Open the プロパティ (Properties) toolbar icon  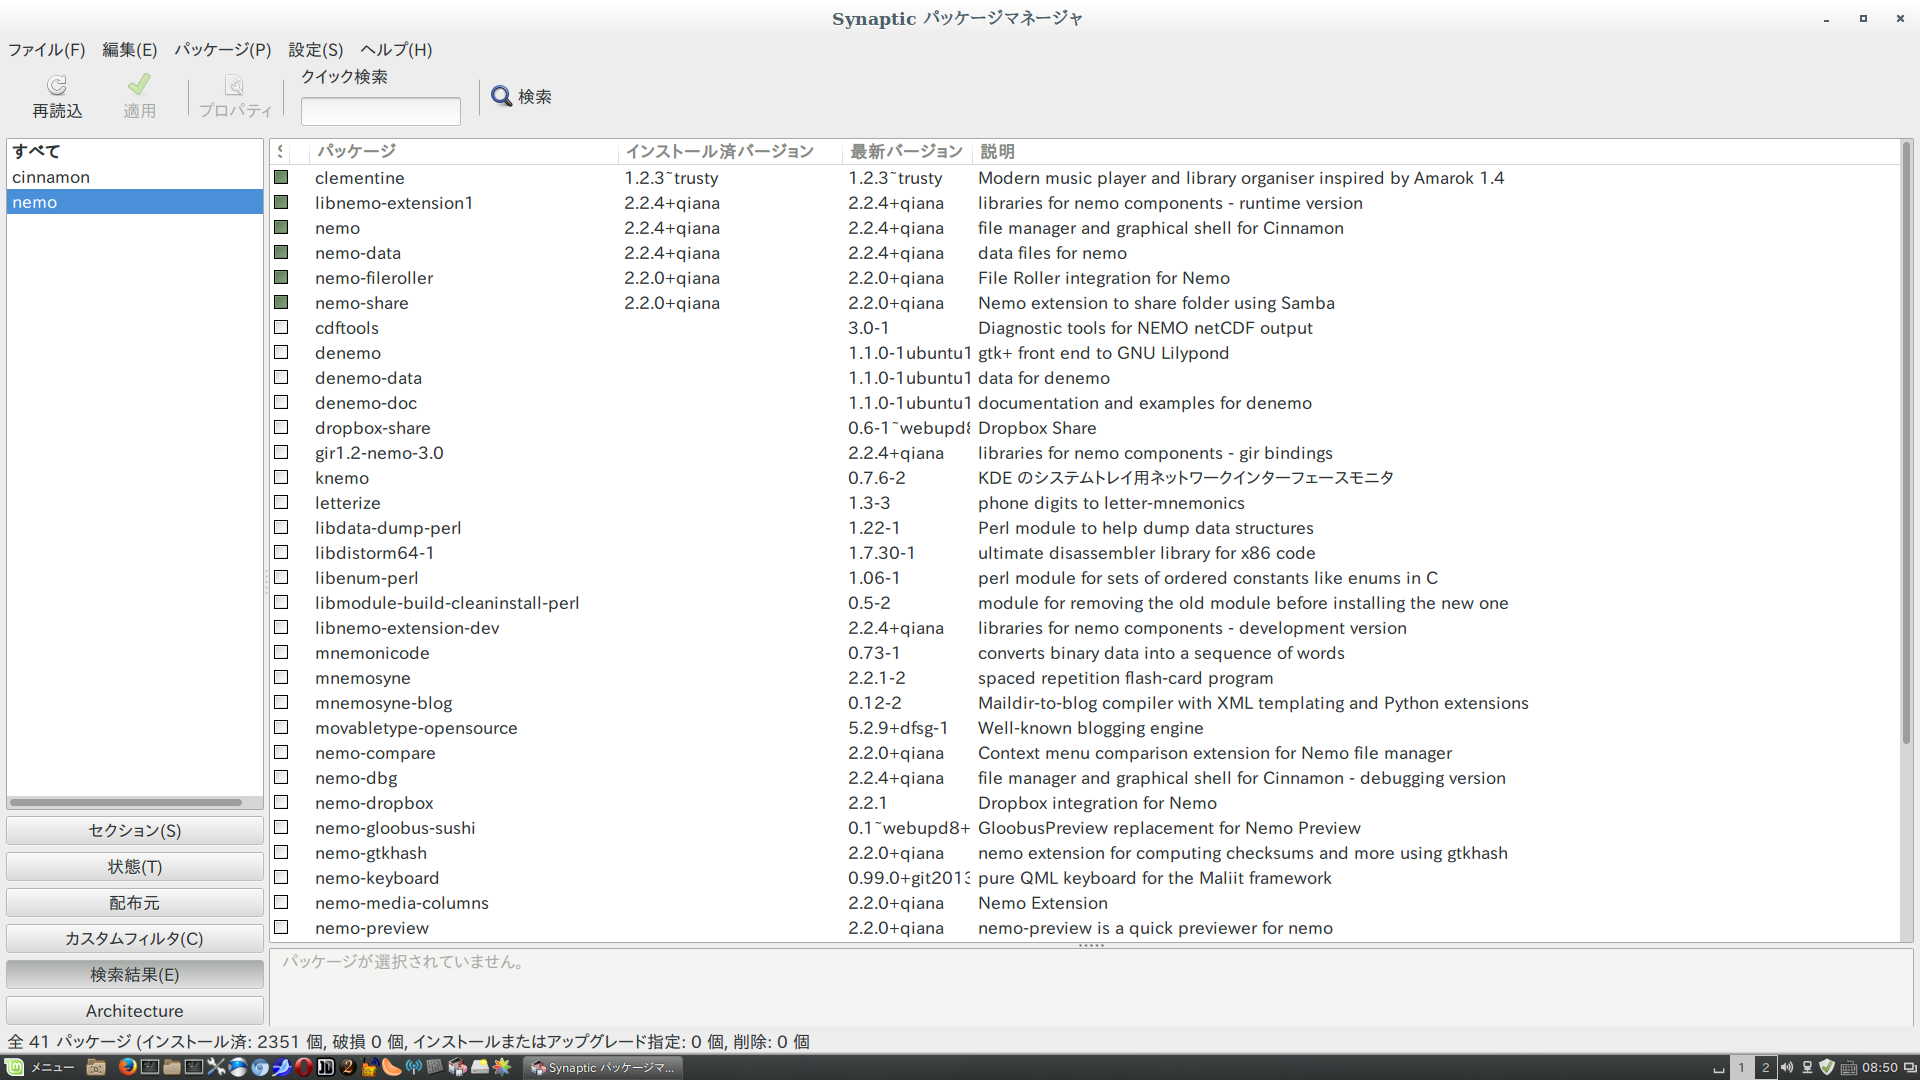click(x=234, y=86)
